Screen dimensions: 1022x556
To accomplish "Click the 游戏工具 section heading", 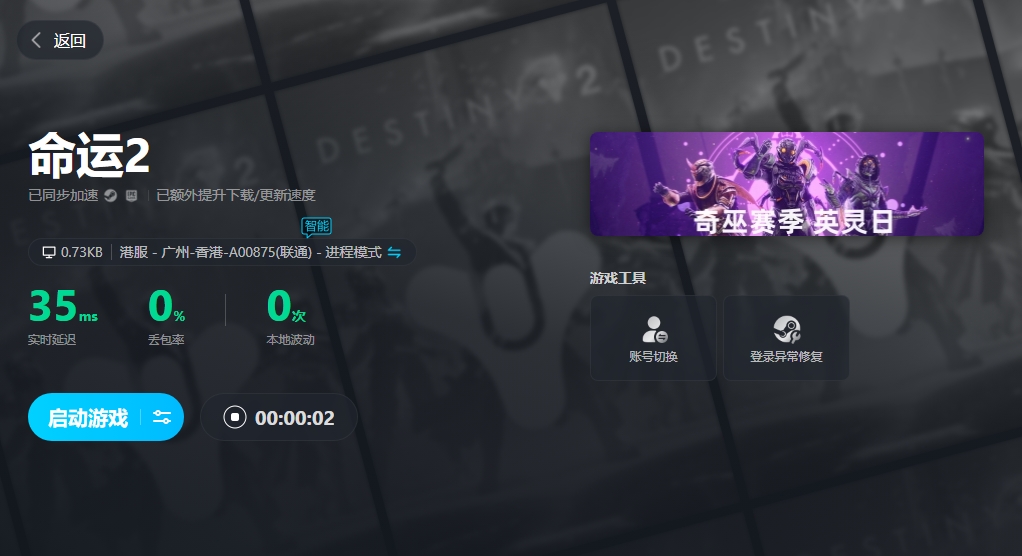I will point(618,278).
